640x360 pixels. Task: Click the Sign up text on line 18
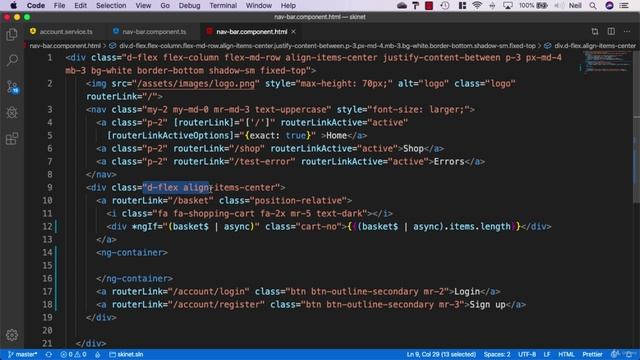click(487, 304)
